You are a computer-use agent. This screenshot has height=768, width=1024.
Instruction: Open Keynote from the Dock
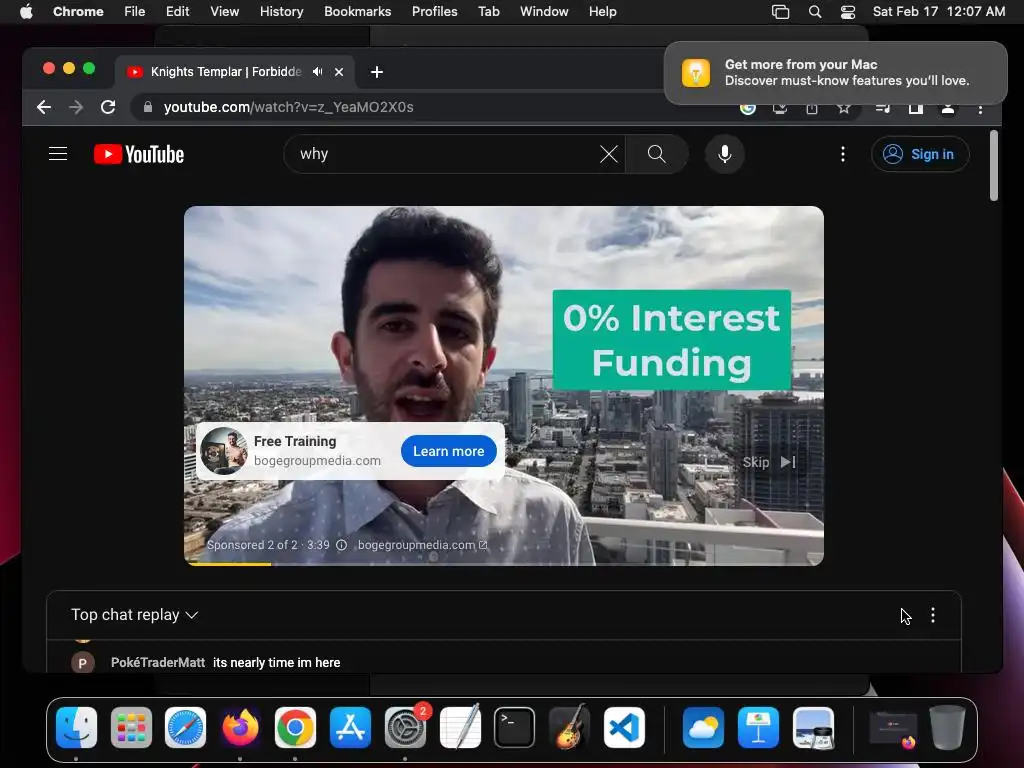point(758,727)
